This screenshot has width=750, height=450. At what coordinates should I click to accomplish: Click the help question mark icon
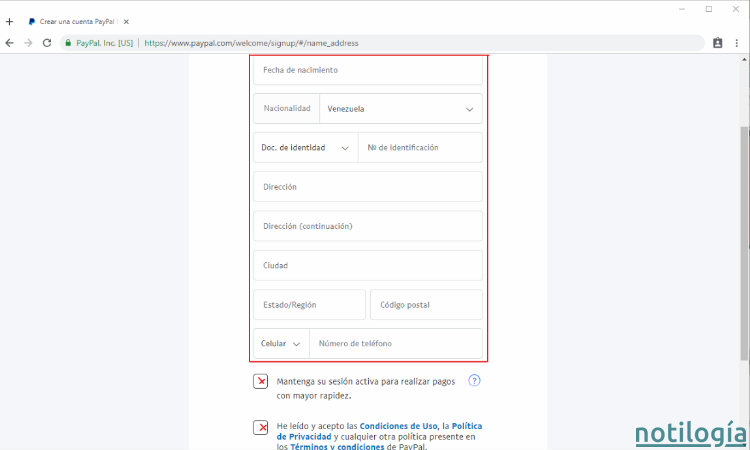tap(474, 381)
